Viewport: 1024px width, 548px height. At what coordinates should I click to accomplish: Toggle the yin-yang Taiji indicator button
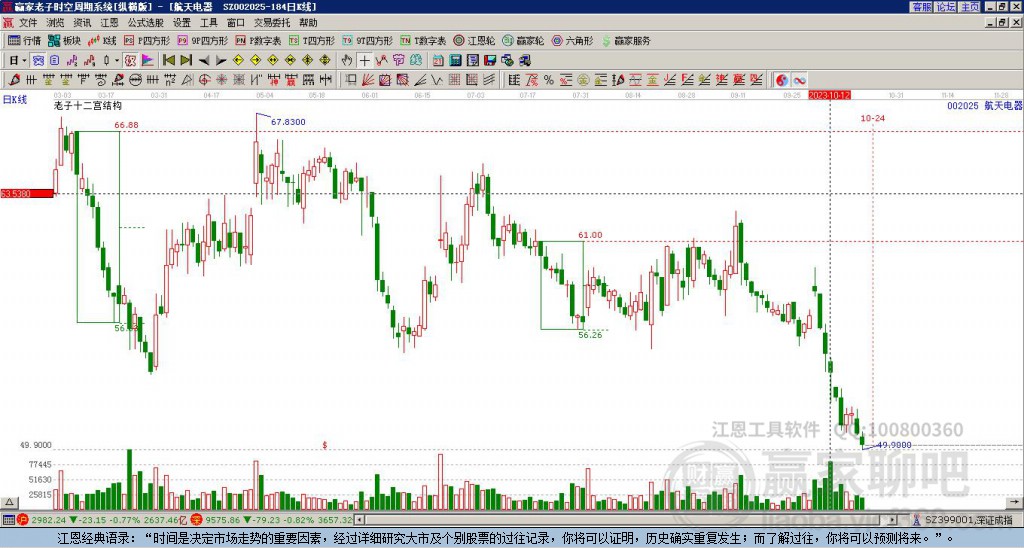[782, 80]
